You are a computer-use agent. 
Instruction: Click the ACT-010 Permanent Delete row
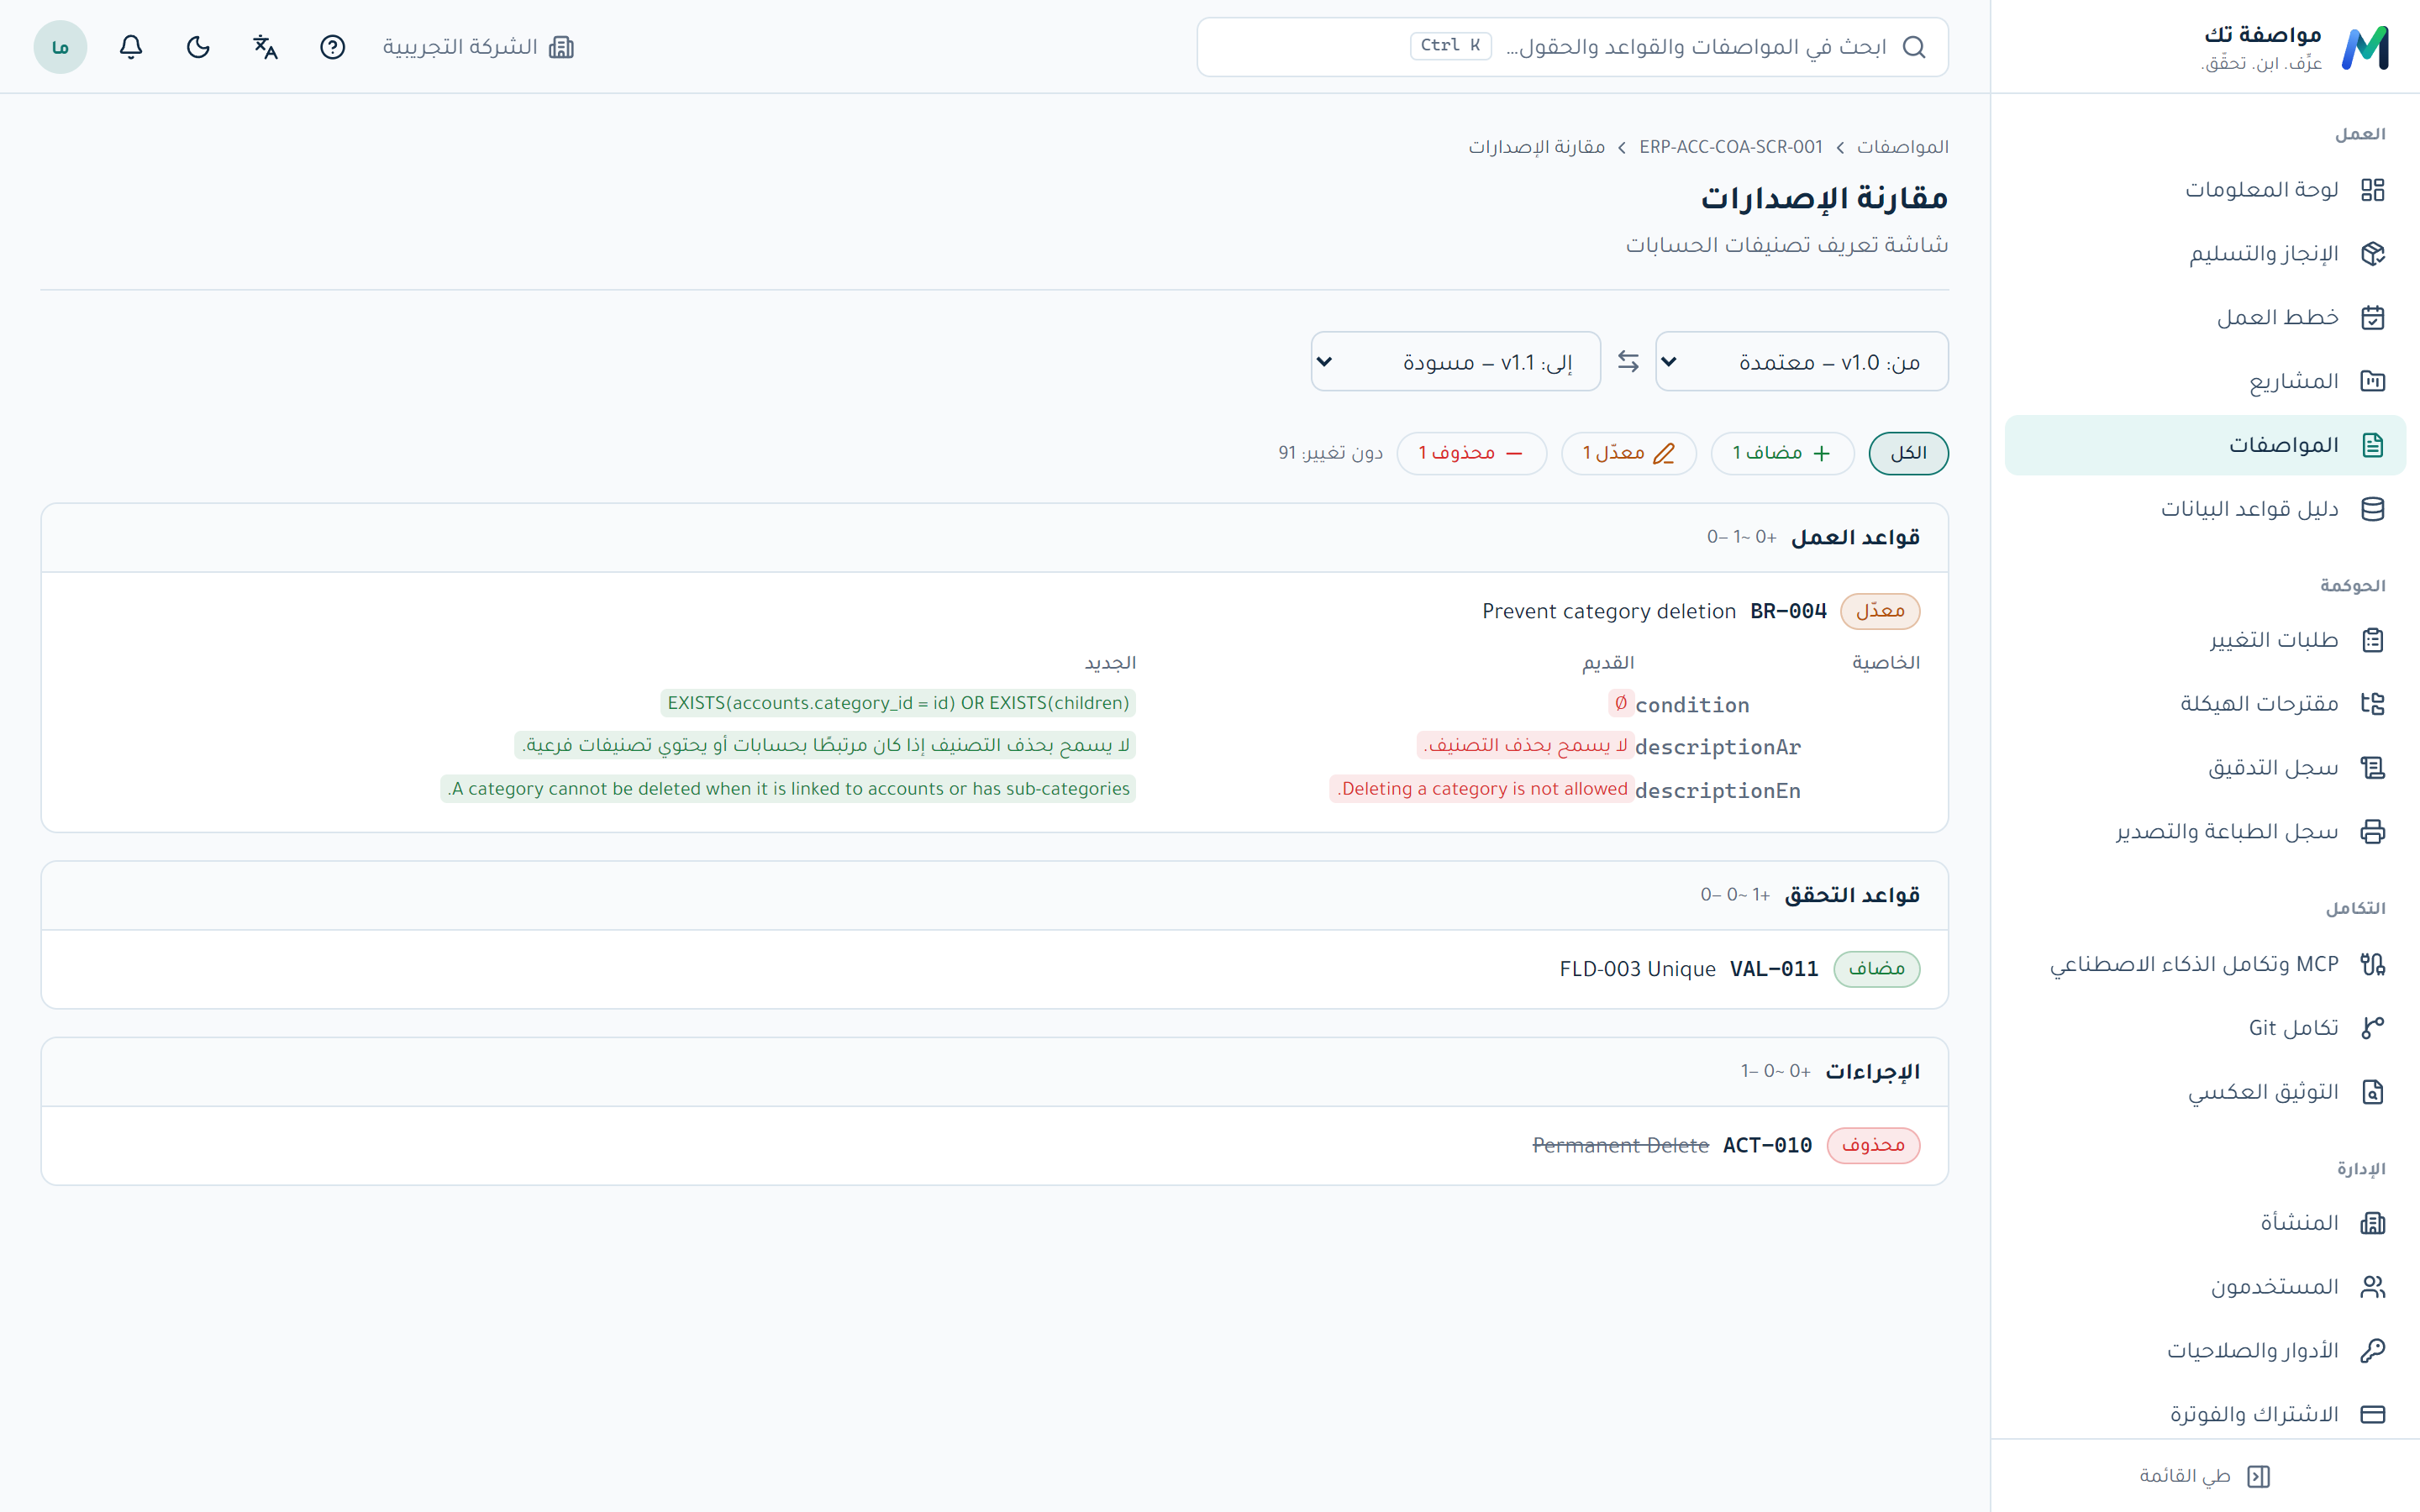[994, 1145]
